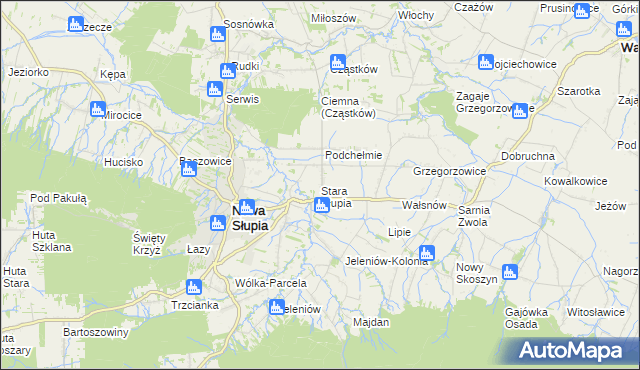640x370 pixels.
Task: Click the Lipie place label
Action: pos(399,233)
